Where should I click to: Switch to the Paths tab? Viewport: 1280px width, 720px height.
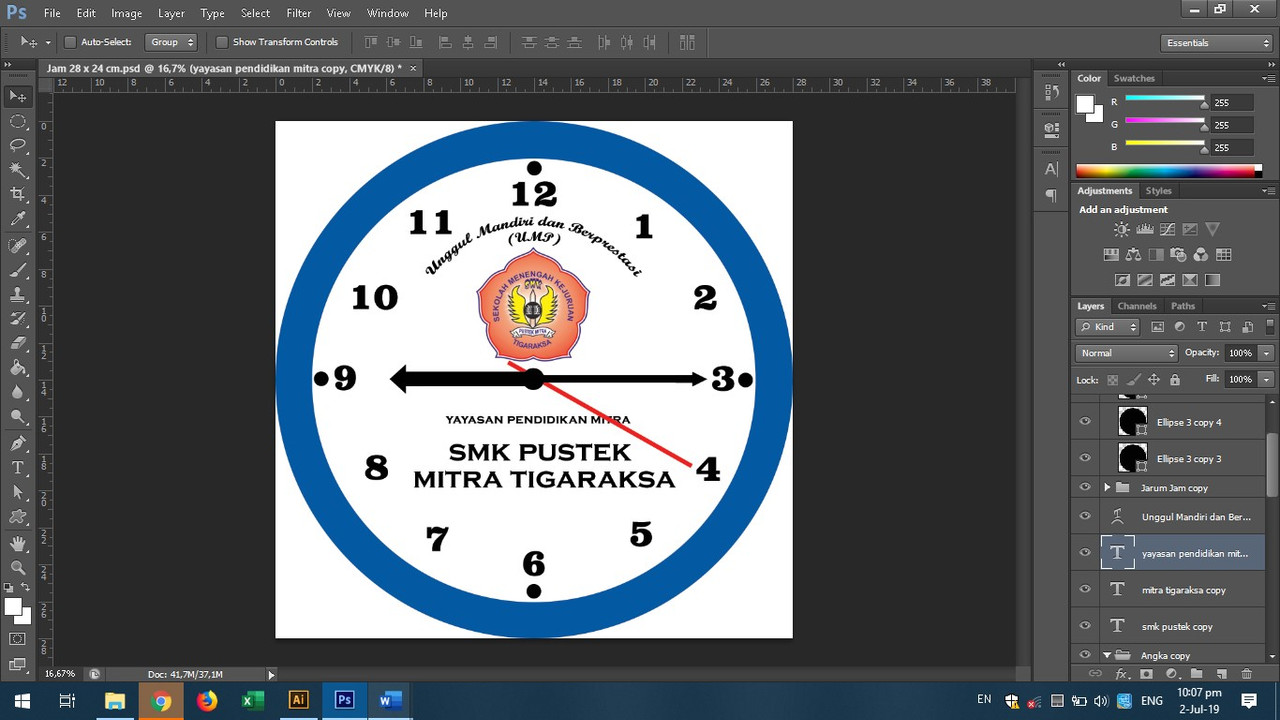pyautogui.click(x=1183, y=306)
